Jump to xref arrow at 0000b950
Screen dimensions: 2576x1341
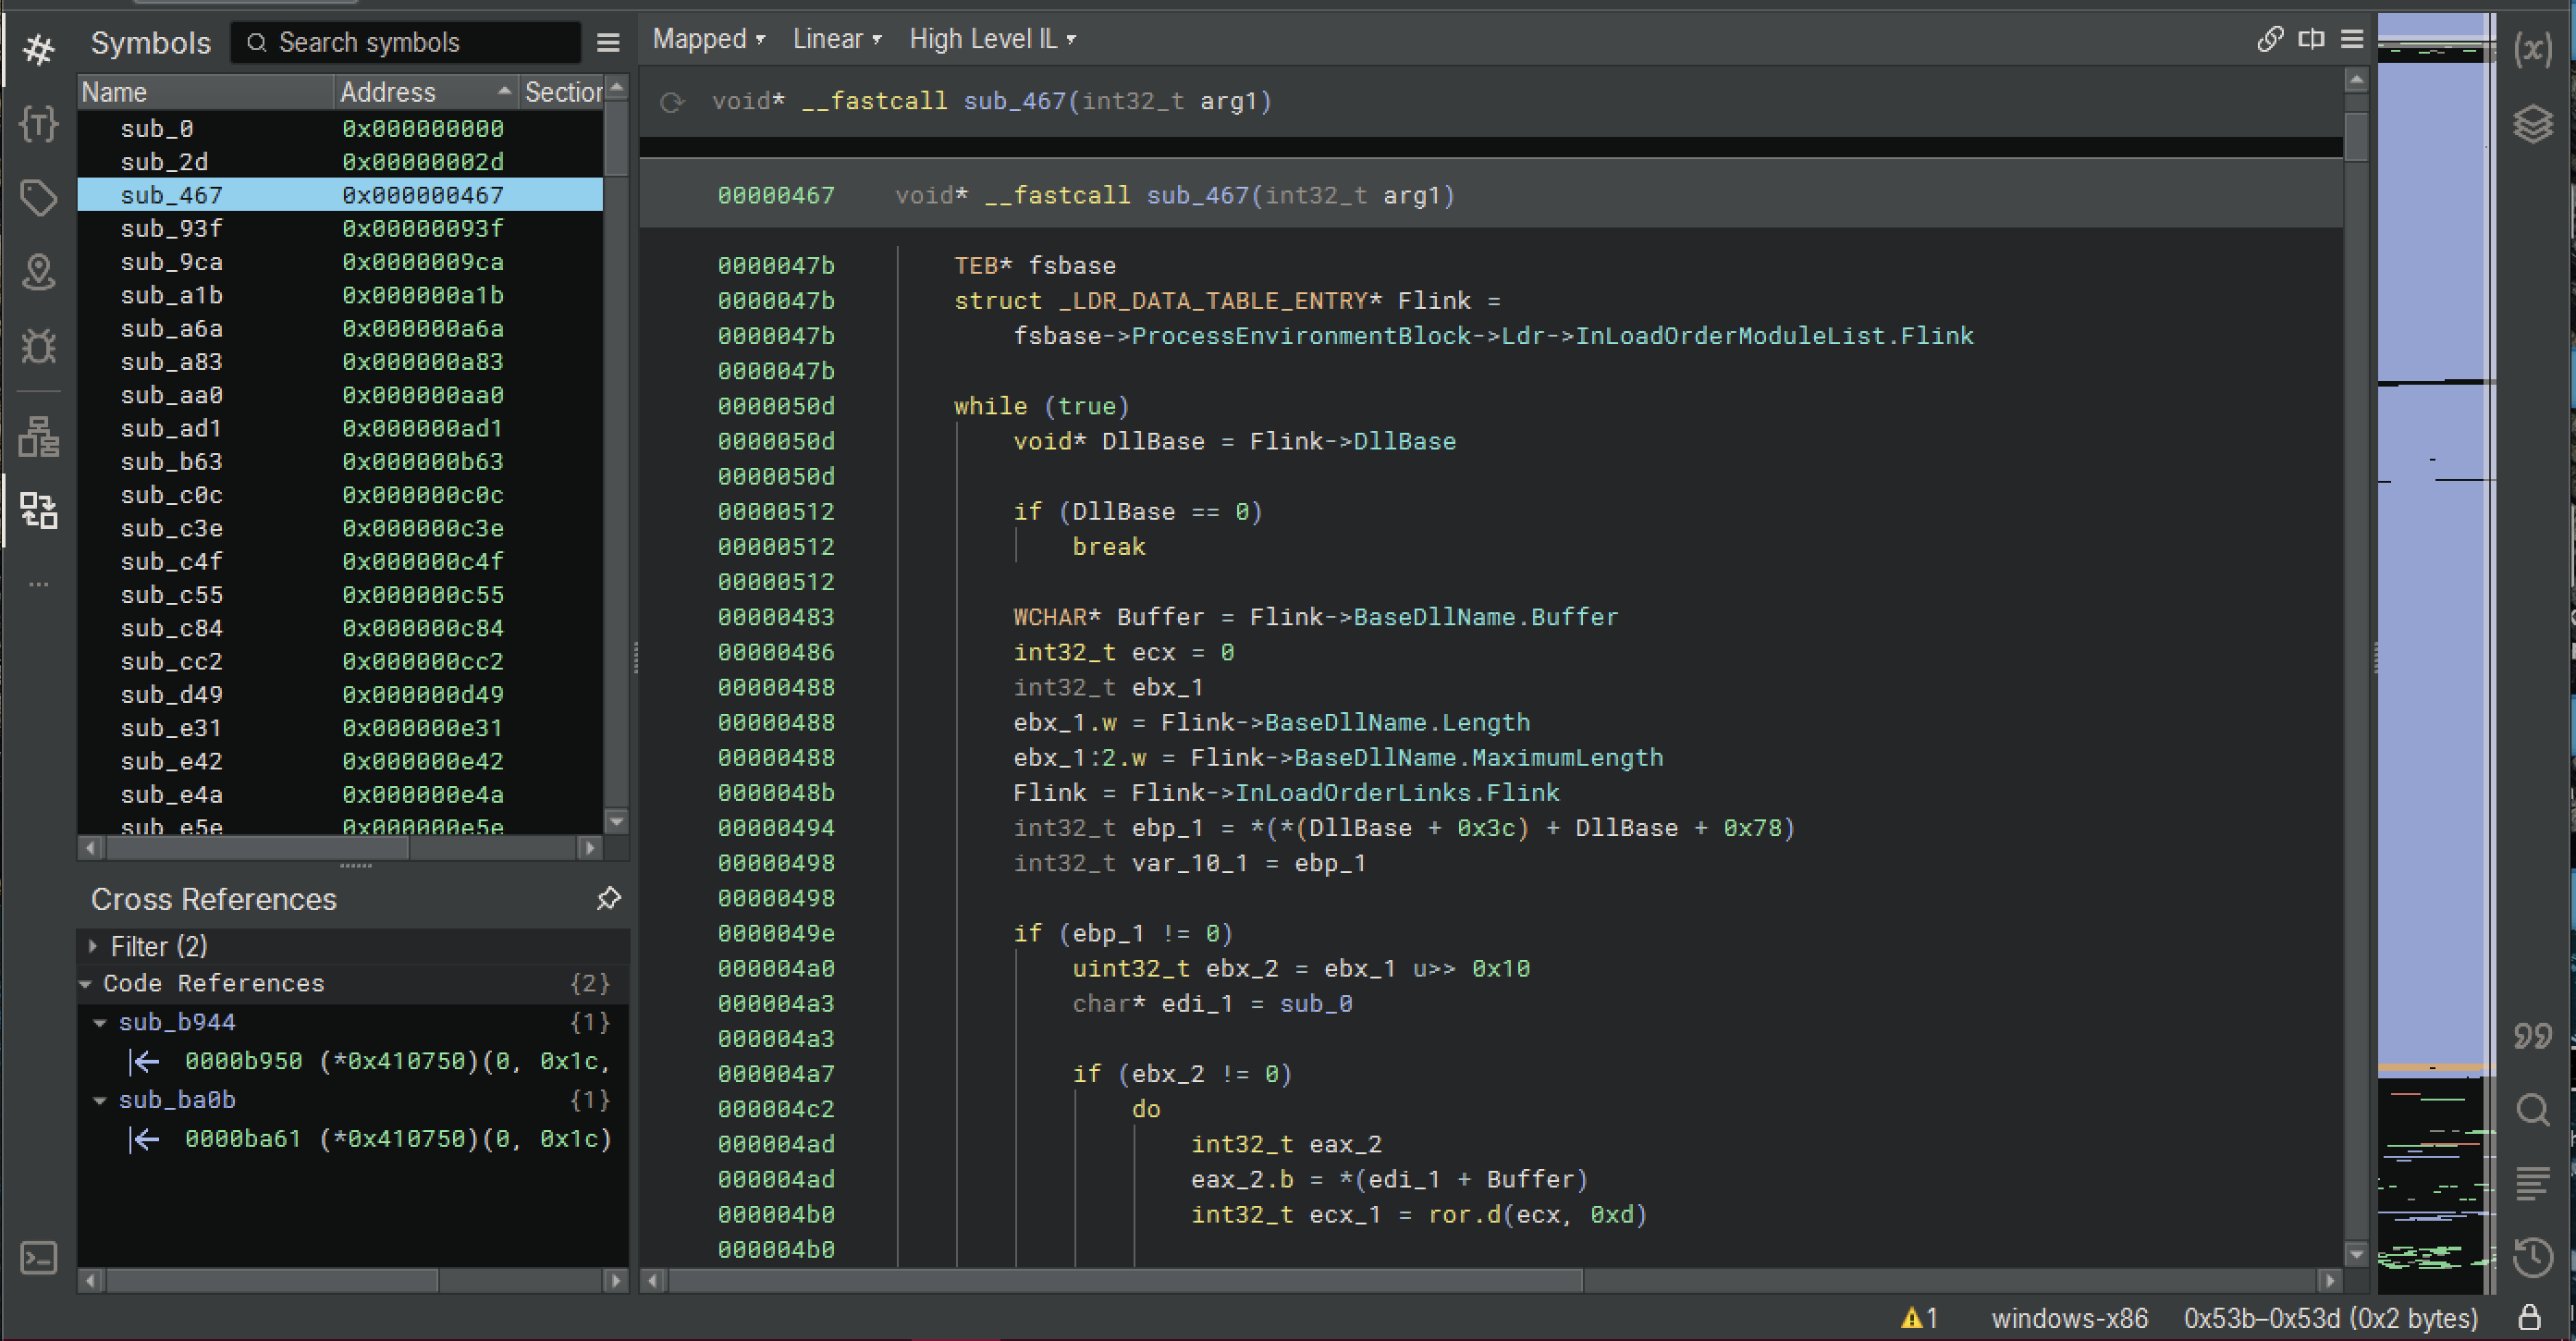pyautogui.click(x=145, y=1061)
